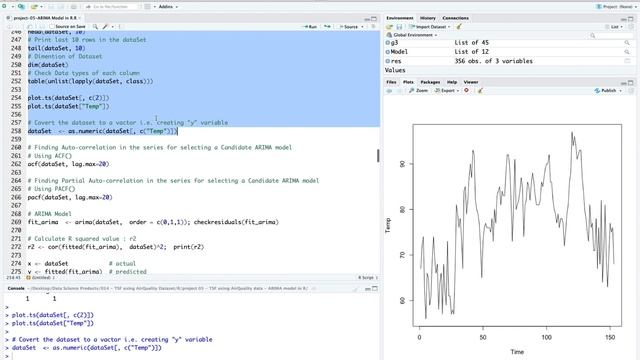
Task: Open the Global Environment dropdown
Action: click(412, 35)
